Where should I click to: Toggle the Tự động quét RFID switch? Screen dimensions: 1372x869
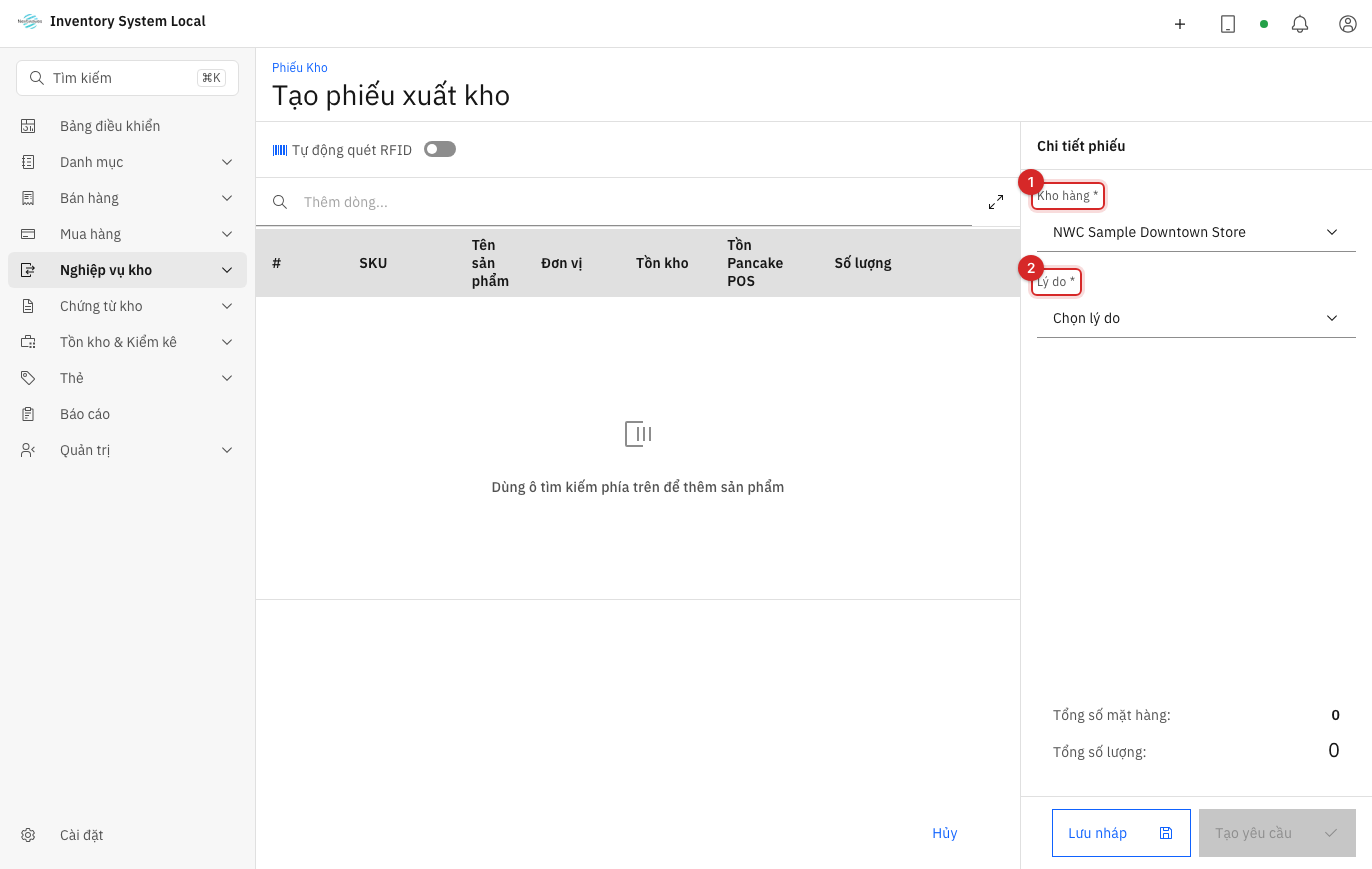(x=440, y=149)
